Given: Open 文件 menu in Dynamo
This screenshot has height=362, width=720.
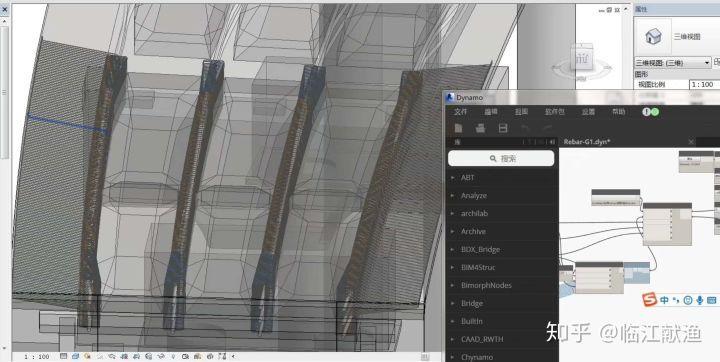Looking at the screenshot, I should tap(461, 112).
